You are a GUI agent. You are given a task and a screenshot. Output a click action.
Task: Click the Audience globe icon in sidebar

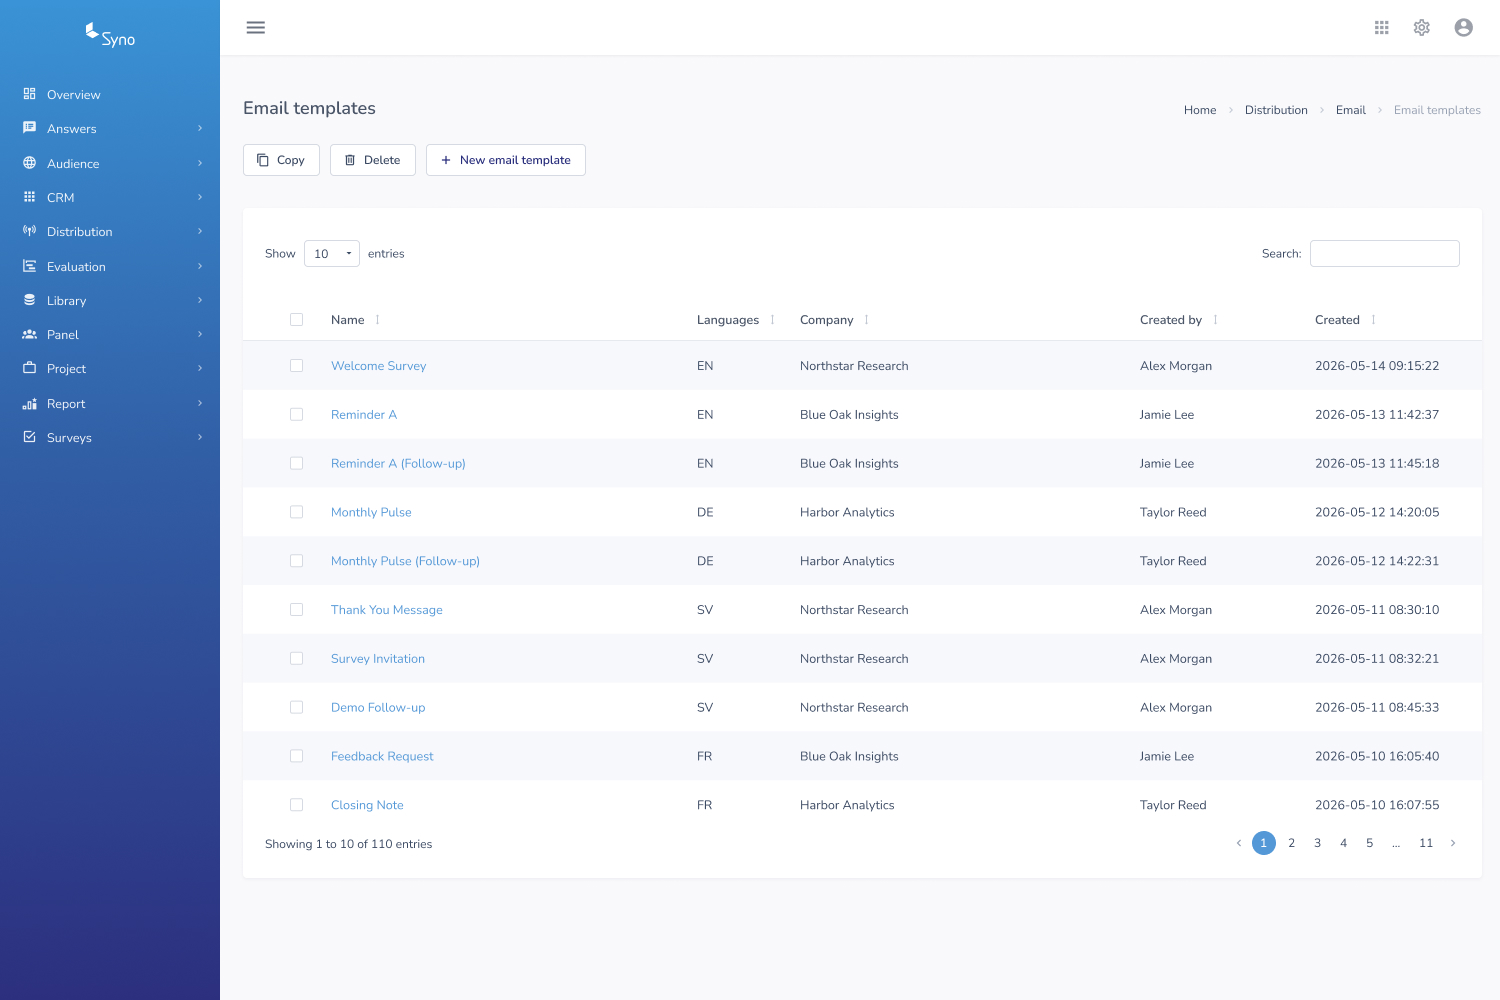tap(30, 163)
